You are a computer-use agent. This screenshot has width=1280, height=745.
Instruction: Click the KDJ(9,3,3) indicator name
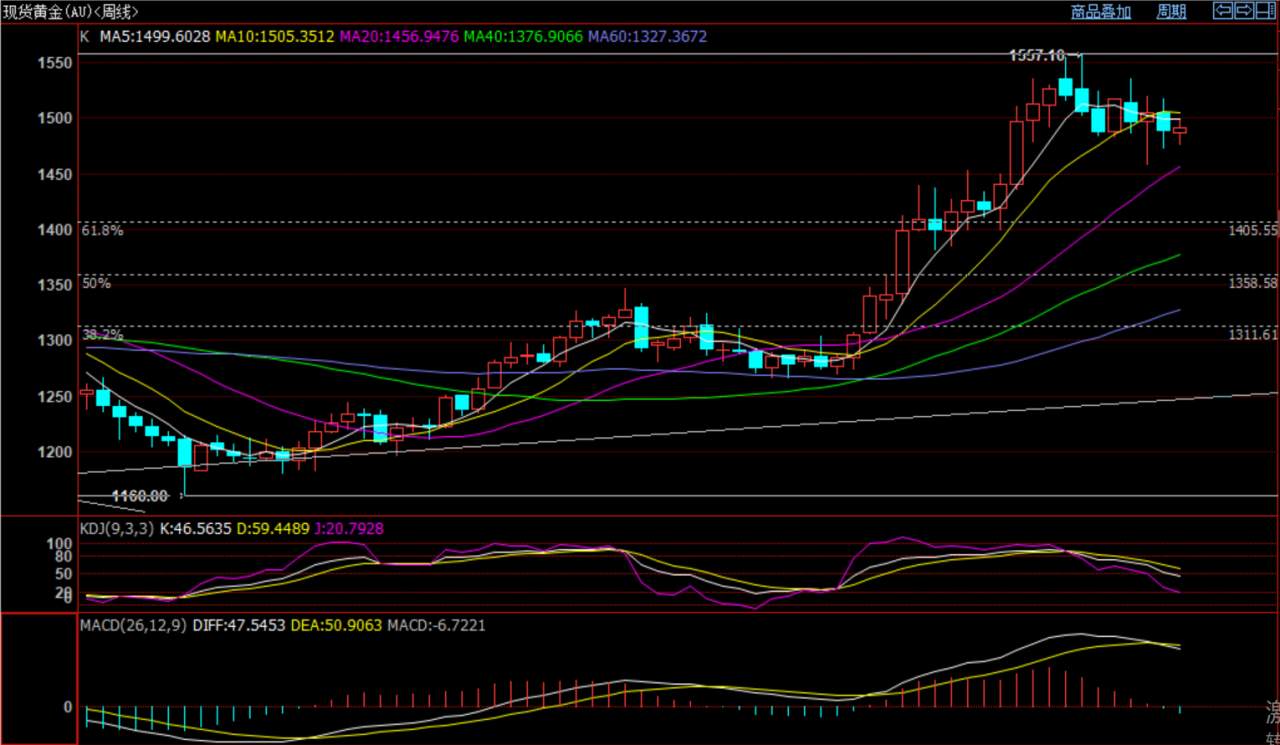[116, 527]
